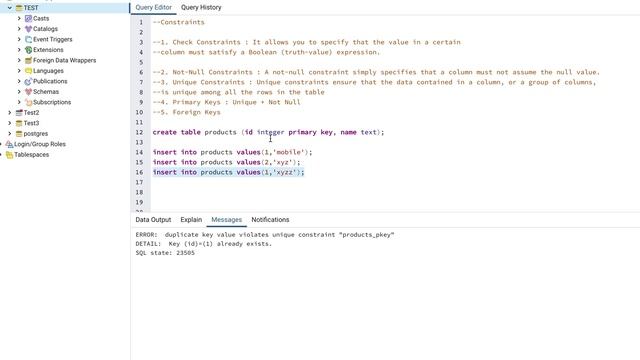This screenshot has height=360, width=640.
Task: Click the Test3 database icon
Action: click(x=19, y=123)
